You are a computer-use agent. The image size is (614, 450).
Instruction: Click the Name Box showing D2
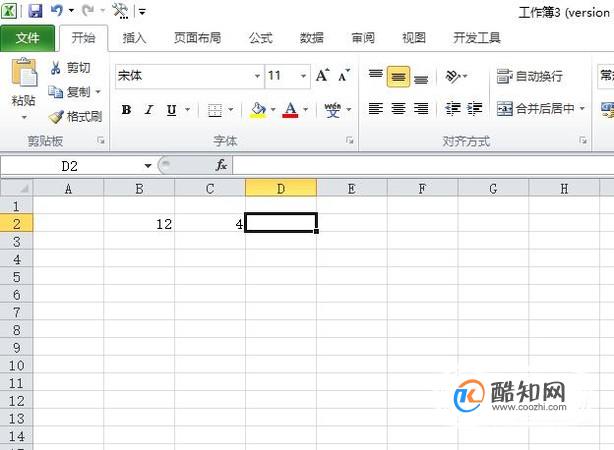tap(70, 166)
